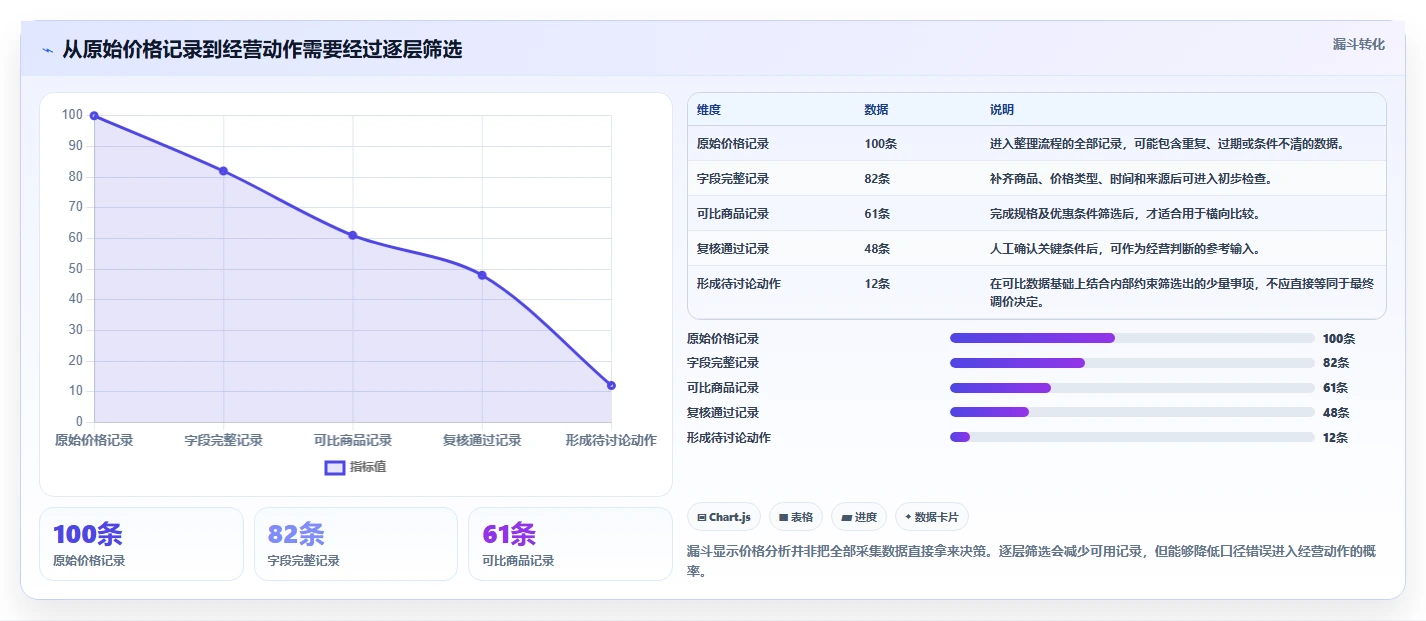The width and height of the screenshot is (1426, 621).
Task: Click the table cell reading 82条
Action: [x=878, y=179]
